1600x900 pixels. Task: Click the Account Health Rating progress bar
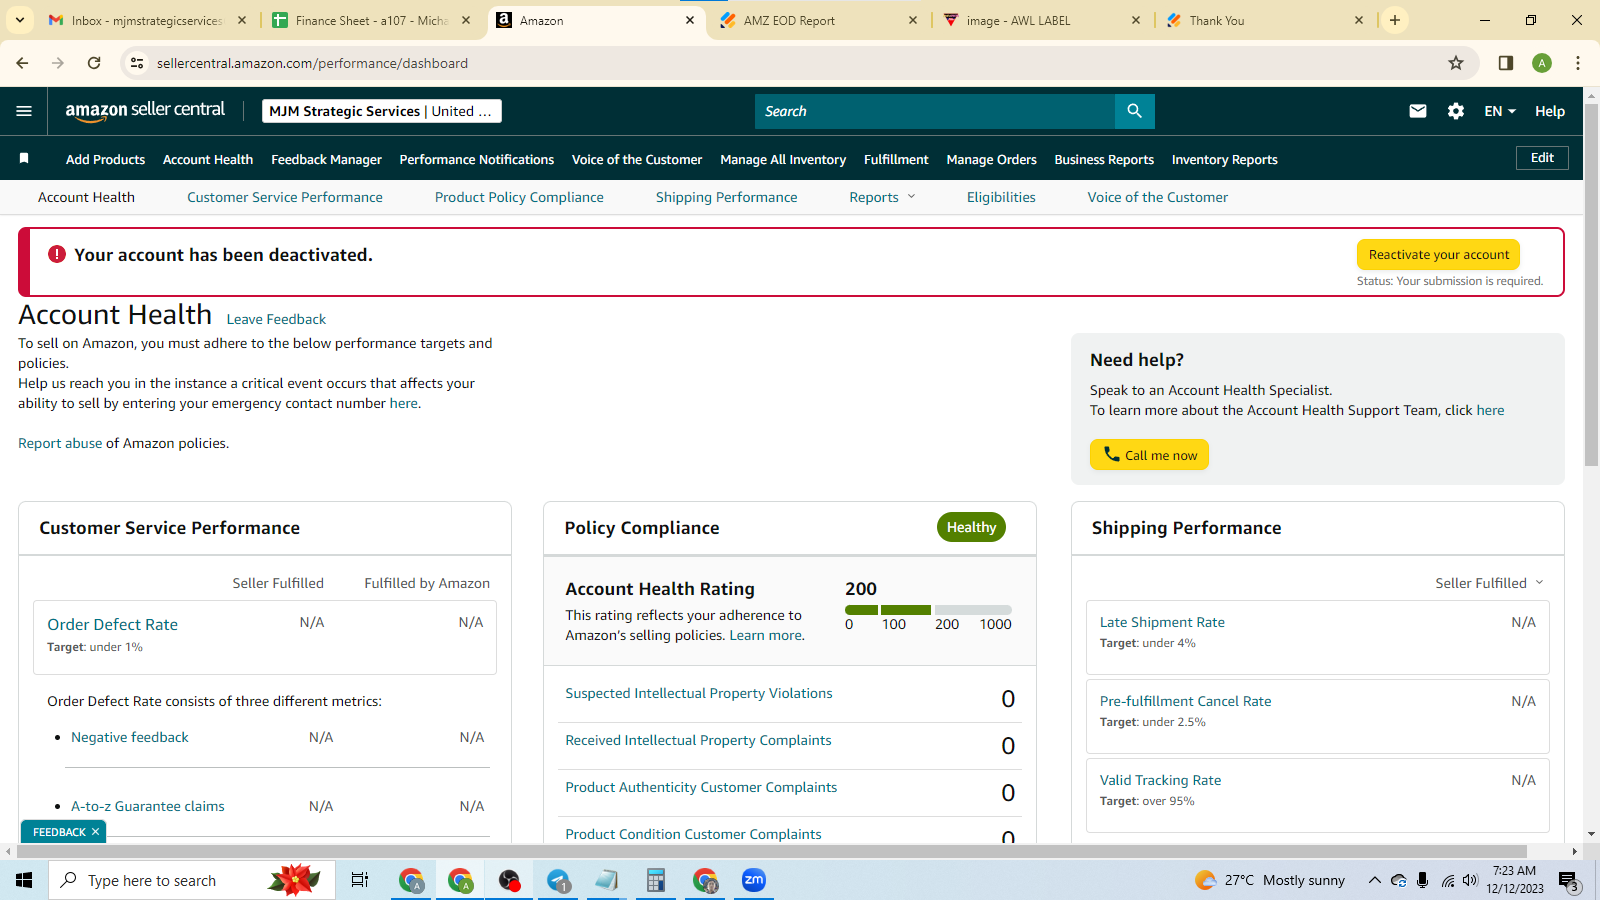click(928, 609)
